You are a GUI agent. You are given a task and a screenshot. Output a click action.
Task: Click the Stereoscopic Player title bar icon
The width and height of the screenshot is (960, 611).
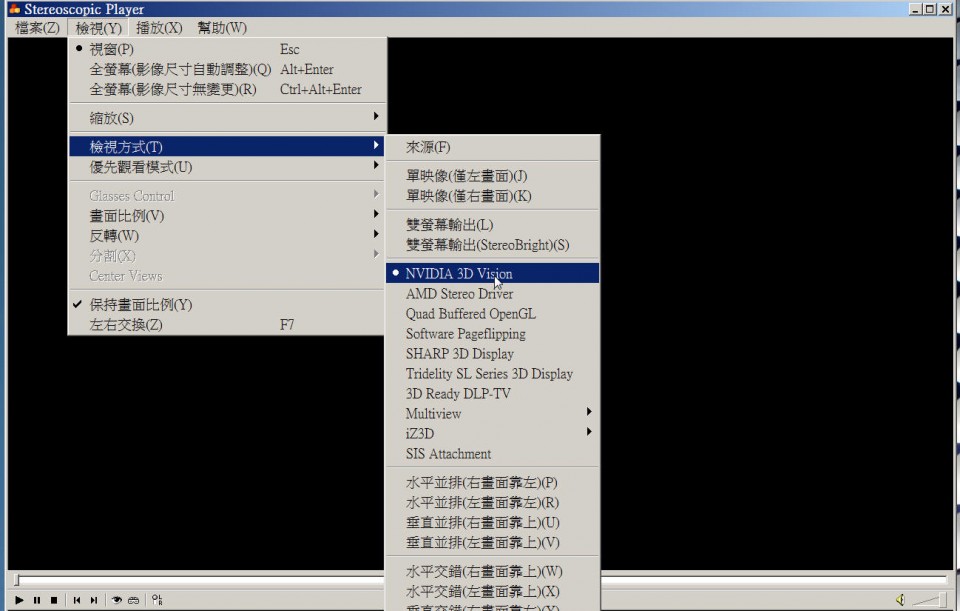point(13,9)
